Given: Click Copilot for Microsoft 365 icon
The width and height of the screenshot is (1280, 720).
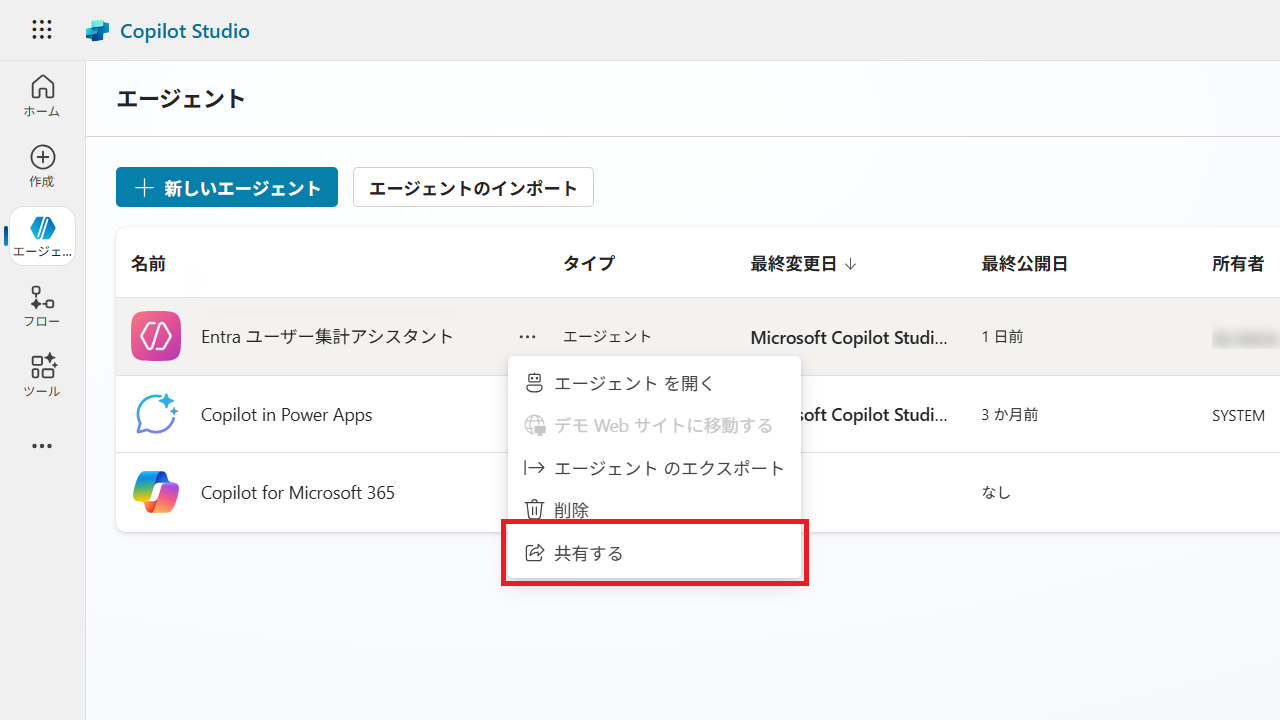Looking at the screenshot, I should coord(156,492).
